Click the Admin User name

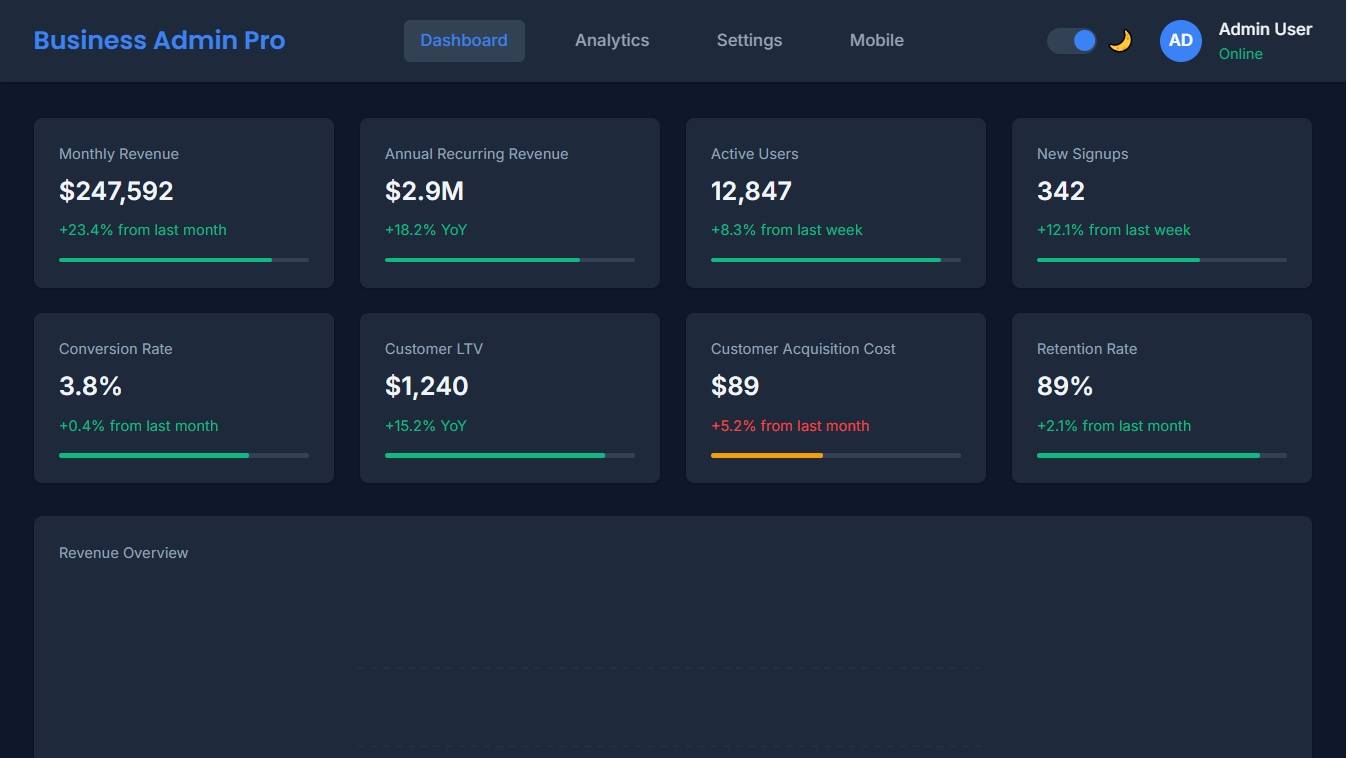(x=1265, y=29)
